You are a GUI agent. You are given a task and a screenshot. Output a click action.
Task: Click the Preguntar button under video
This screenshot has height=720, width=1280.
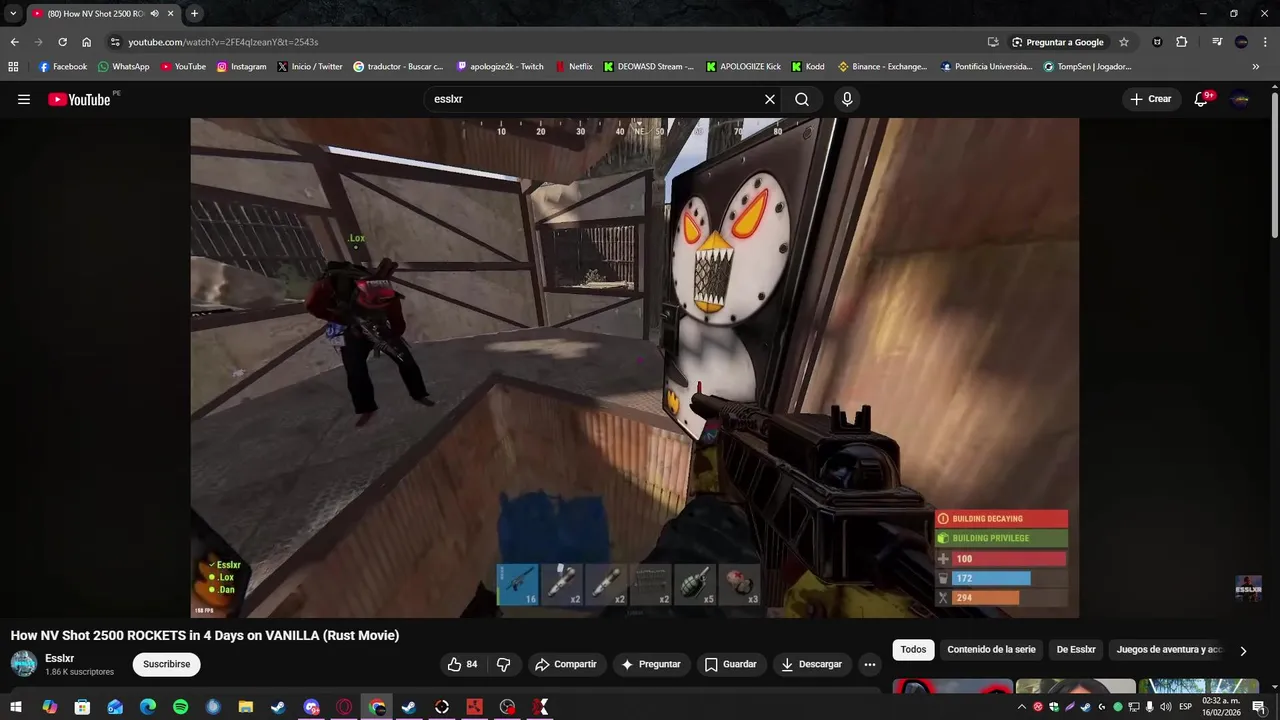coord(650,664)
